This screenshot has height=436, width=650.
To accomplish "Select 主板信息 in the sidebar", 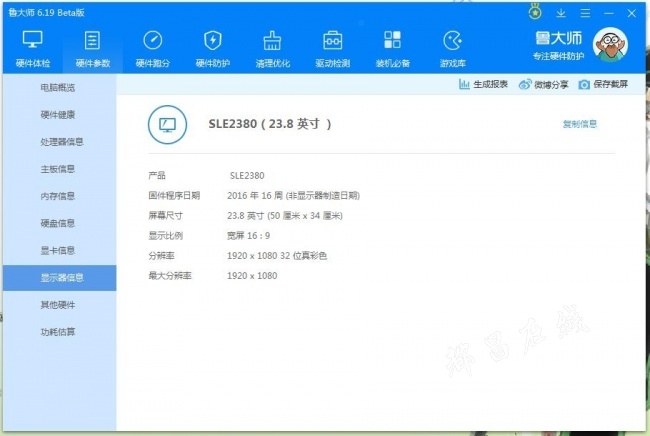I will 58,169.
